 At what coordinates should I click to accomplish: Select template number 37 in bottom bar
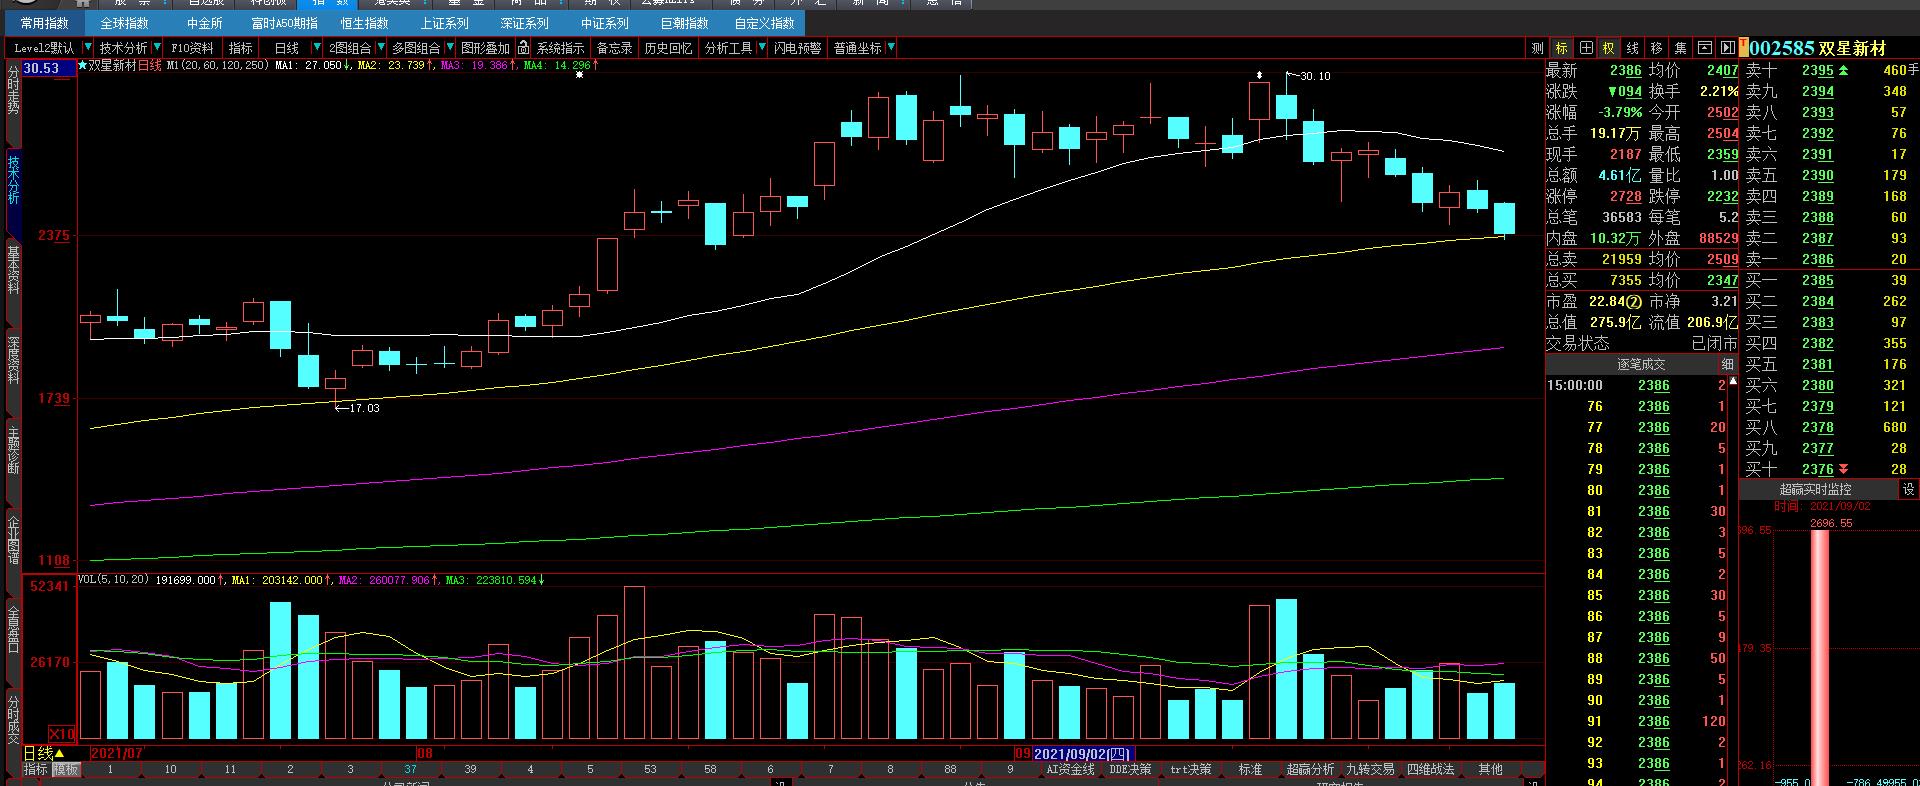click(410, 770)
